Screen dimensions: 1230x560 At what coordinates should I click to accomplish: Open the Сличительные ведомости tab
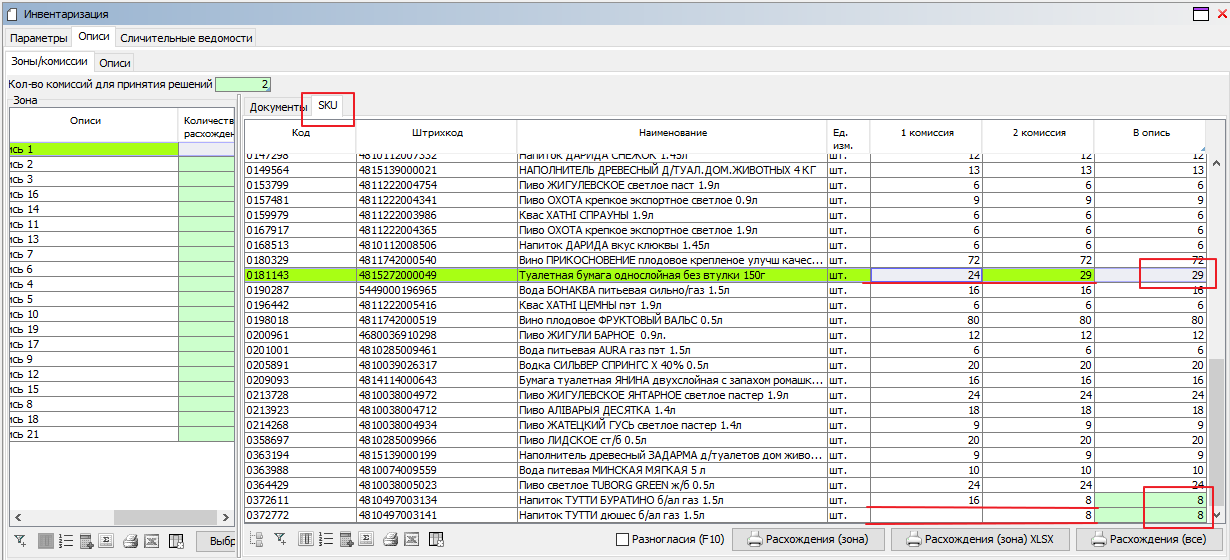186,38
